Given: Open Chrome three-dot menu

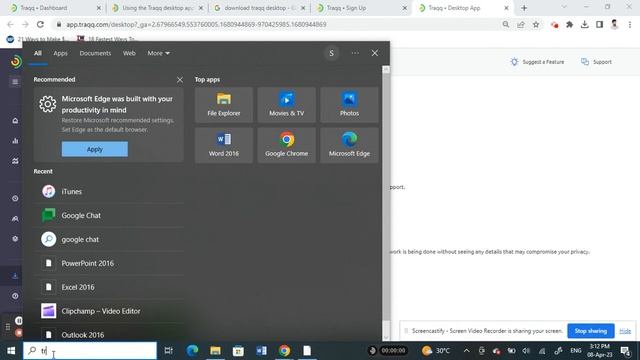Looking at the screenshot, I should [x=630, y=24].
